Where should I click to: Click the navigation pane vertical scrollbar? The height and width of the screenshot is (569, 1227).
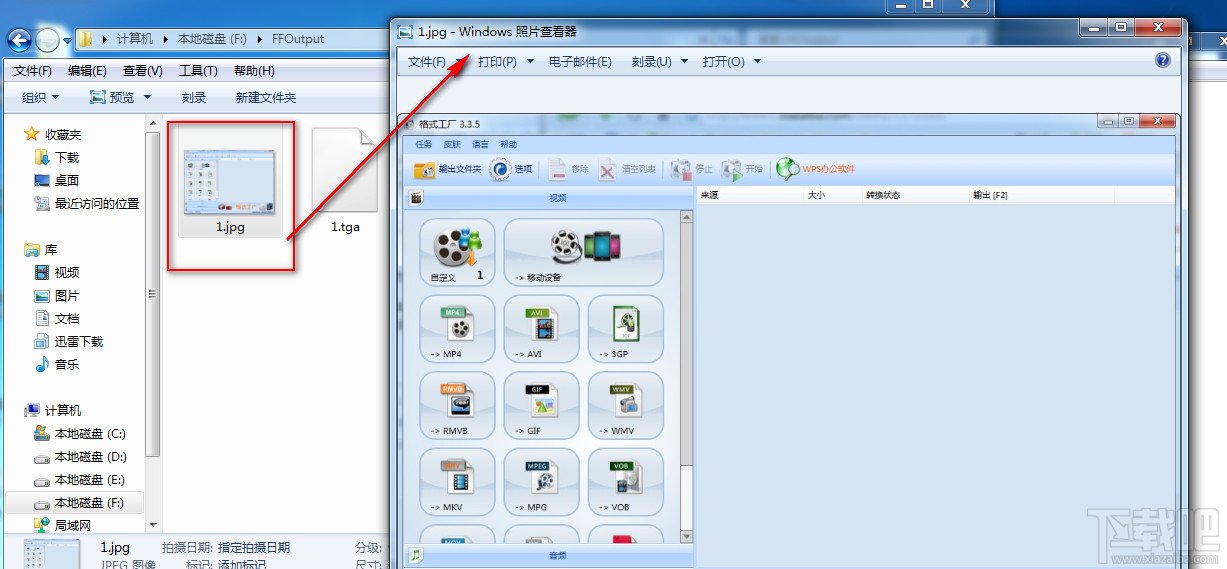pyautogui.click(x=153, y=324)
